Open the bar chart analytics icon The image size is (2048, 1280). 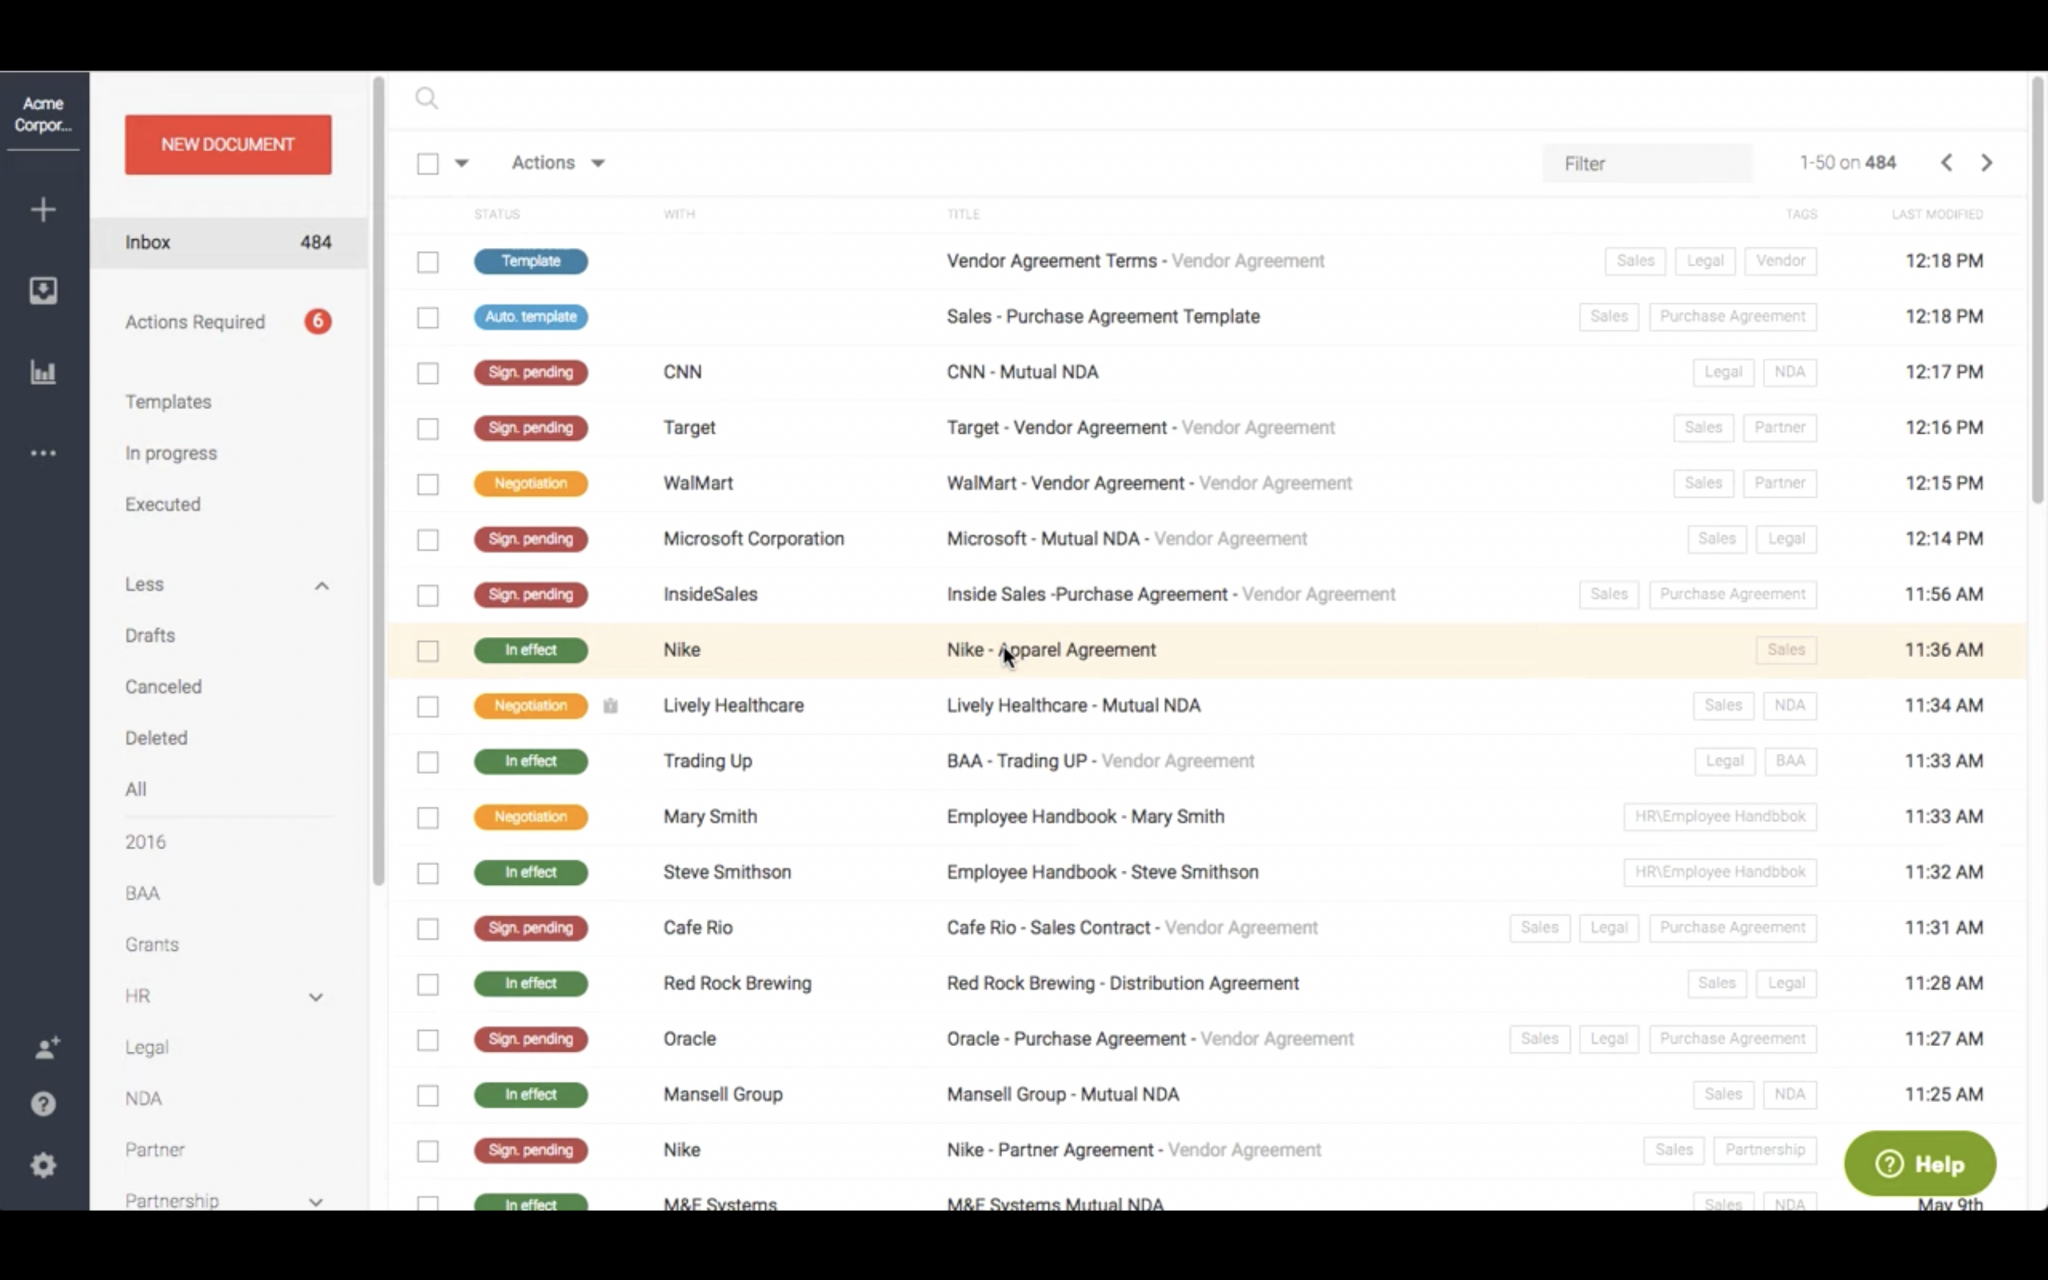pos(43,373)
